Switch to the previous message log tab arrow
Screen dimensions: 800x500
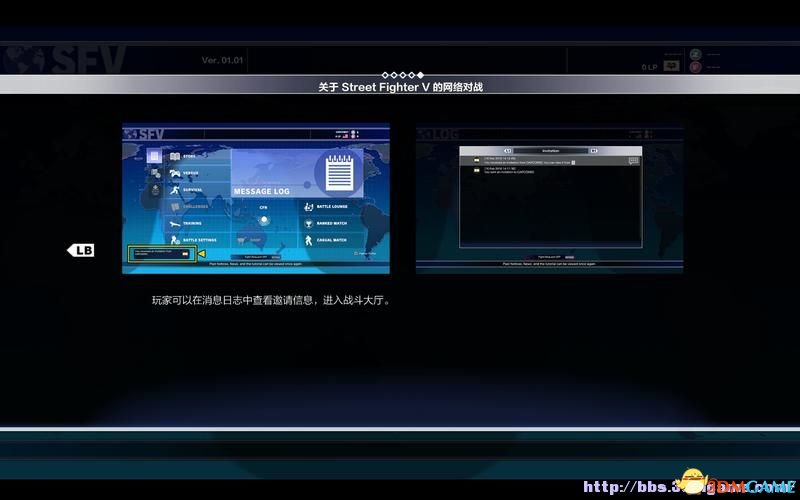pyautogui.click(x=508, y=151)
